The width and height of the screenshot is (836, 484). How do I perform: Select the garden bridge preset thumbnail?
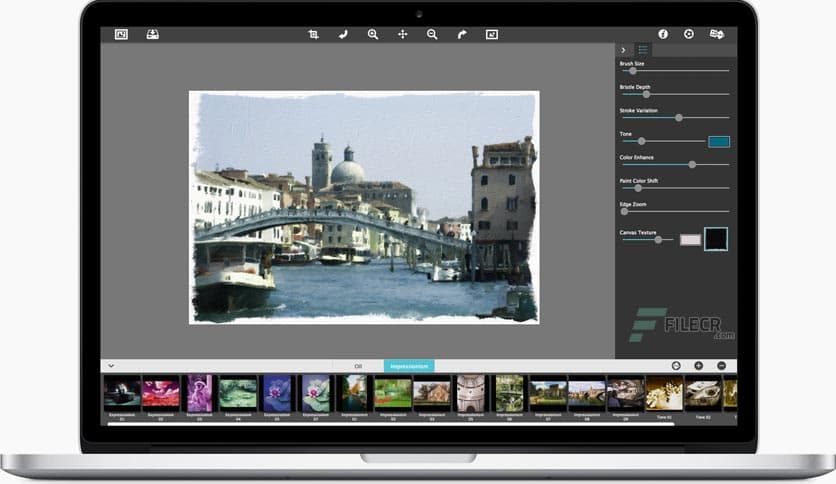[509, 393]
